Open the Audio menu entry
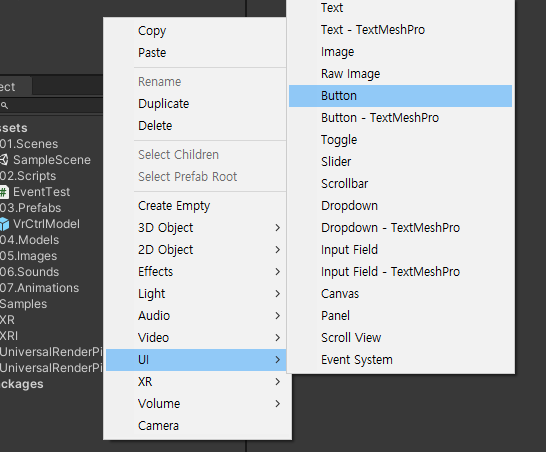This screenshot has width=546, height=452. click(x=196, y=315)
